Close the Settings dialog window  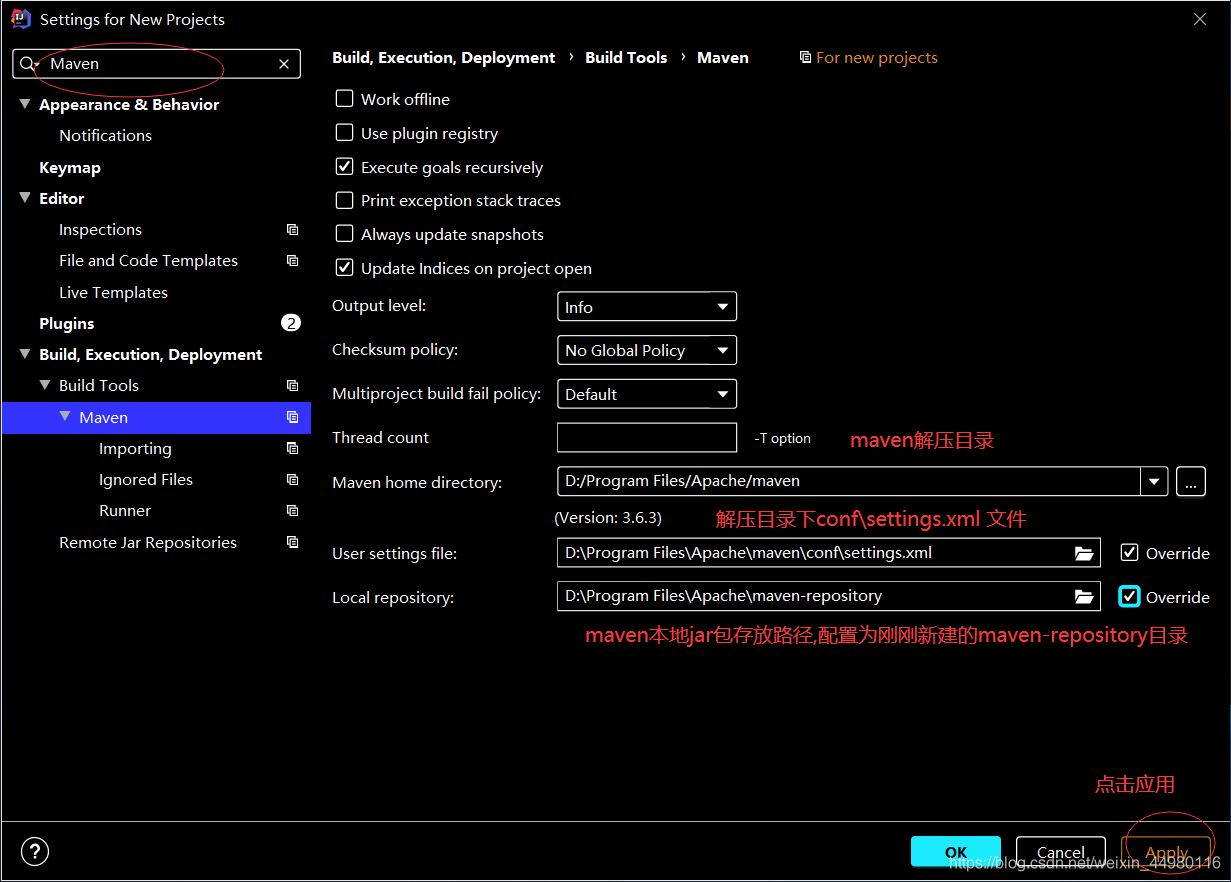tap(1200, 19)
